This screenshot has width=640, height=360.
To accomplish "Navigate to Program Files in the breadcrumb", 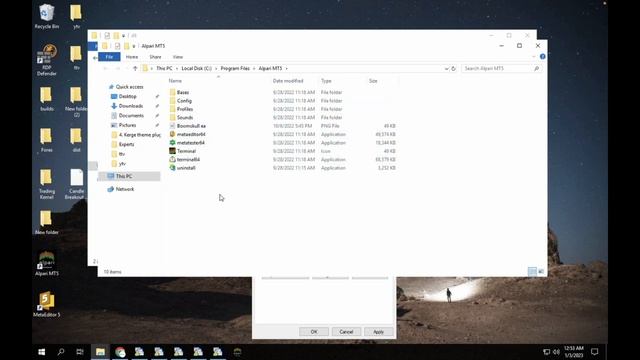I will tap(235, 69).
